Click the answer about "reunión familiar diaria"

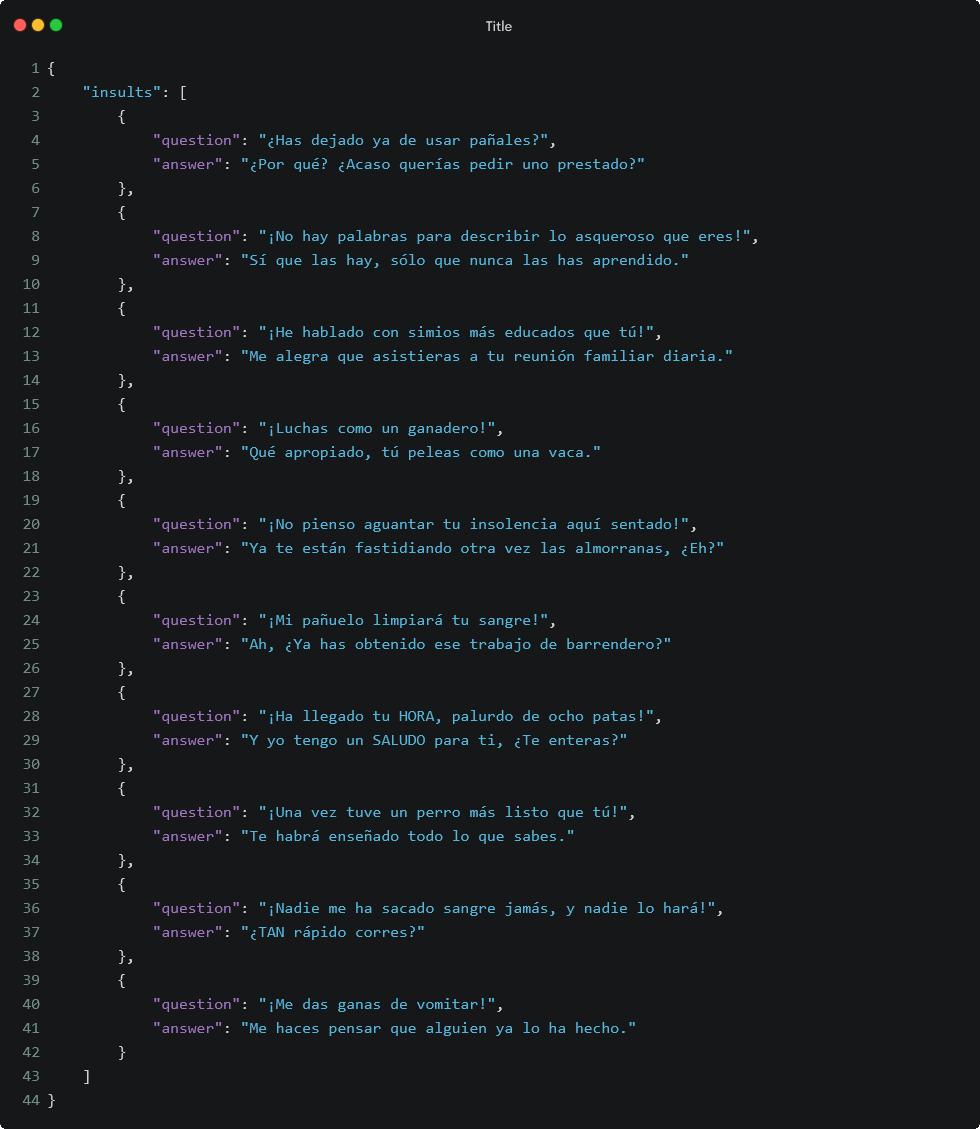pyautogui.click(x=486, y=356)
